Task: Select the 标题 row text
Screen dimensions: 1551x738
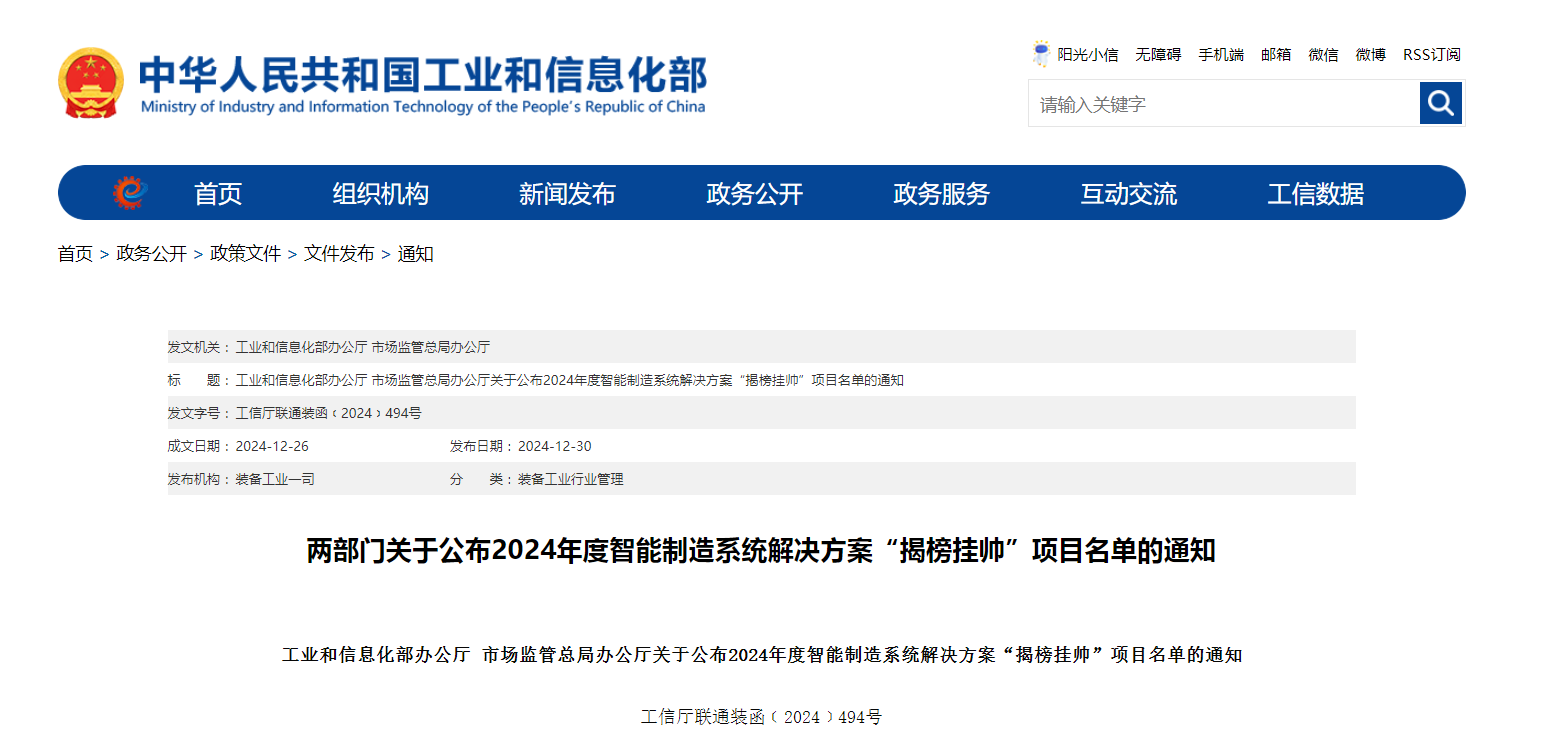Action: pos(569,380)
